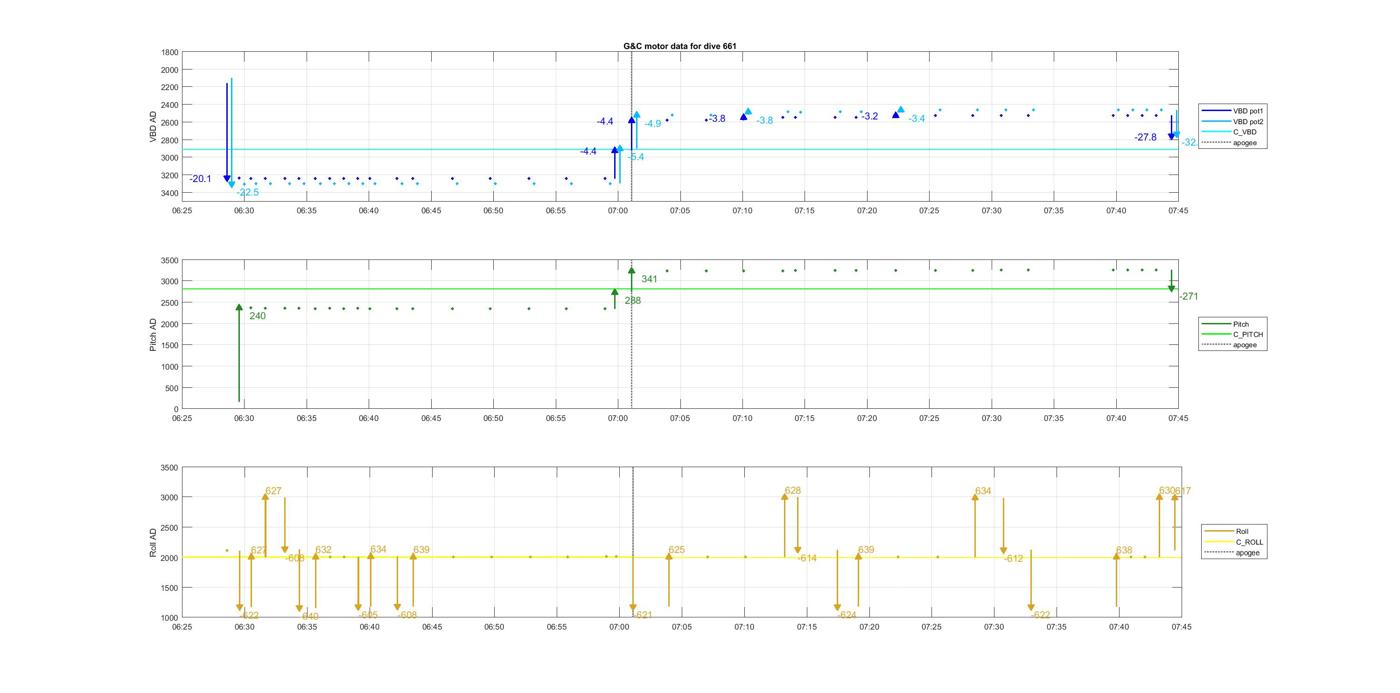This screenshot has height=693, width=1400.
Task: Click the '-614' roll data label
Action: pos(807,559)
